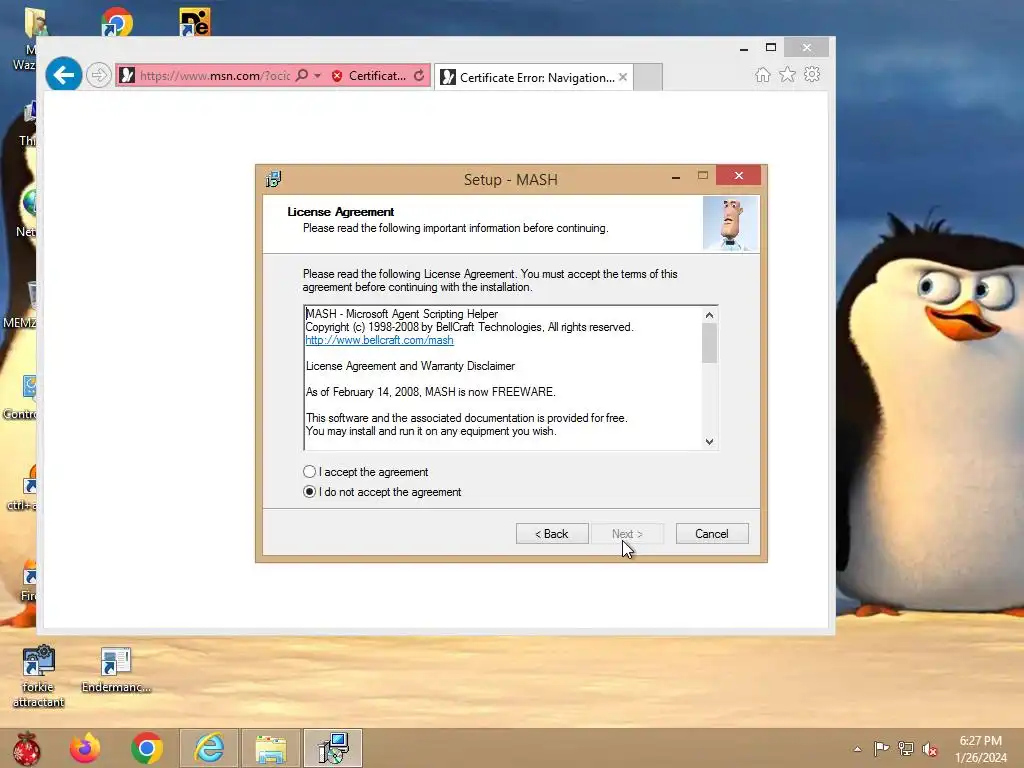Image resolution: width=1024 pixels, height=768 pixels.
Task: Click the IE Home icon
Action: pyautogui.click(x=763, y=74)
